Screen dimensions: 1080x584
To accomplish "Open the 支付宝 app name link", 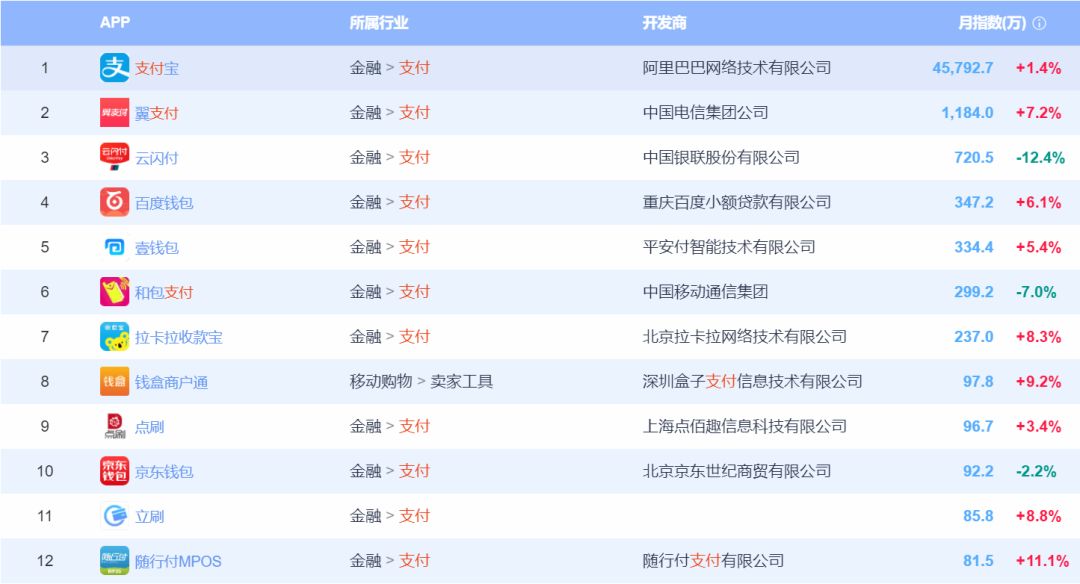I will point(157,68).
